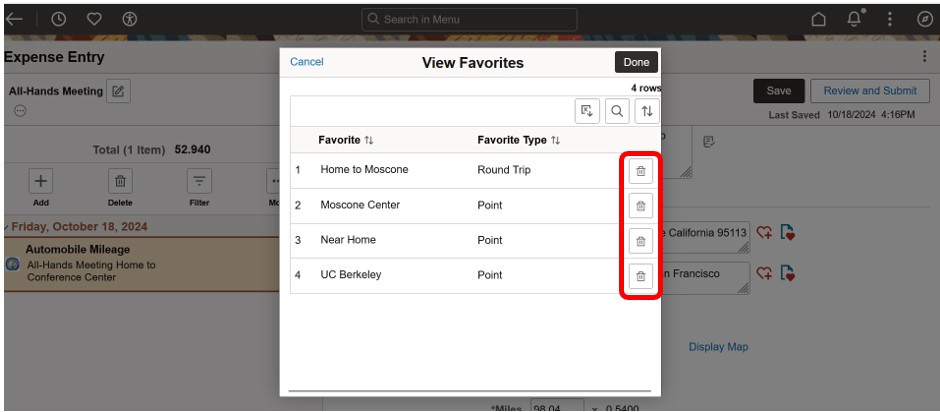Screen dimensions: 940x412
Task: Click the grid search magnifier icon
Action: coord(618,111)
